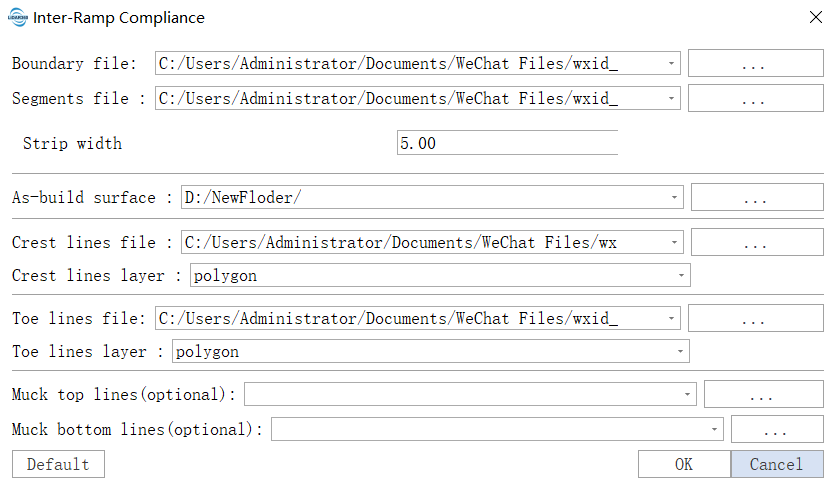
Task: Expand the Segments file dropdown
Action: pos(670,99)
